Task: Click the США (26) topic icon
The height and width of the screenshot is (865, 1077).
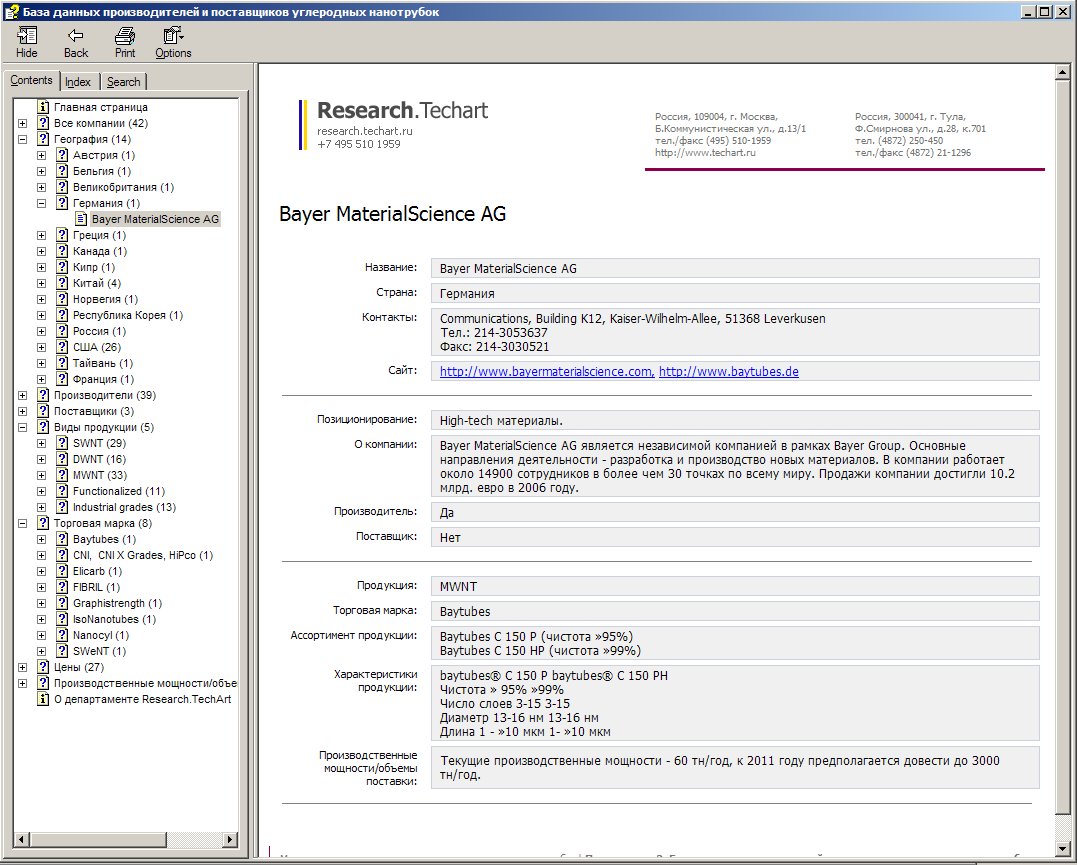Action: tap(63, 347)
